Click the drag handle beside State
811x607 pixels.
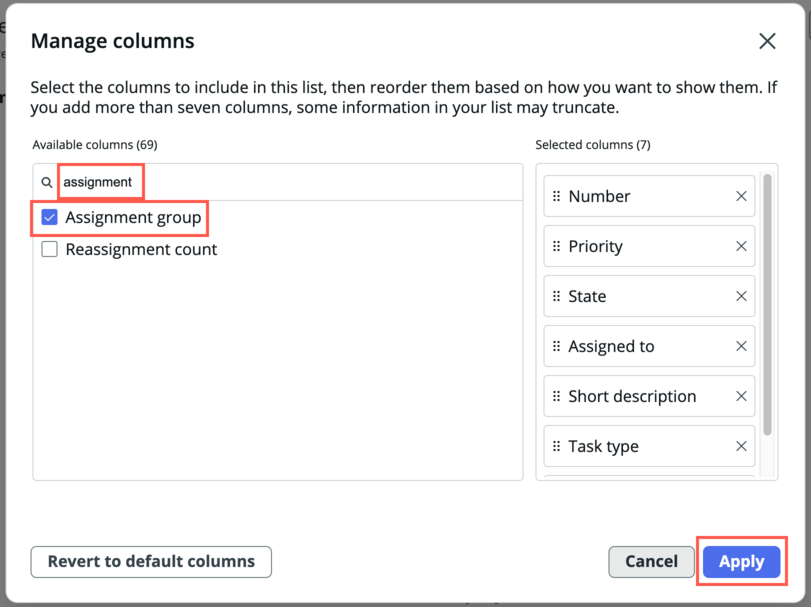coord(557,296)
